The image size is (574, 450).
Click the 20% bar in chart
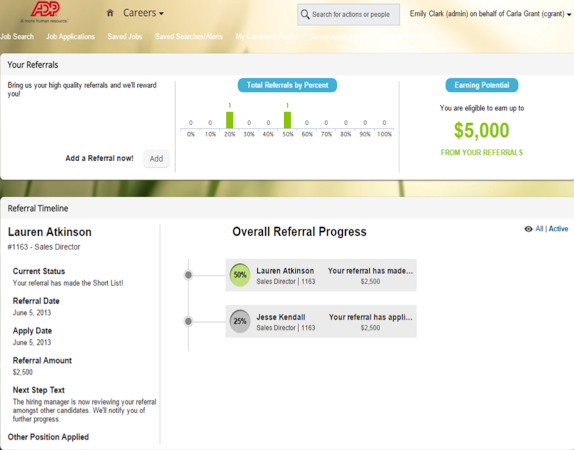pyautogui.click(x=230, y=120)
